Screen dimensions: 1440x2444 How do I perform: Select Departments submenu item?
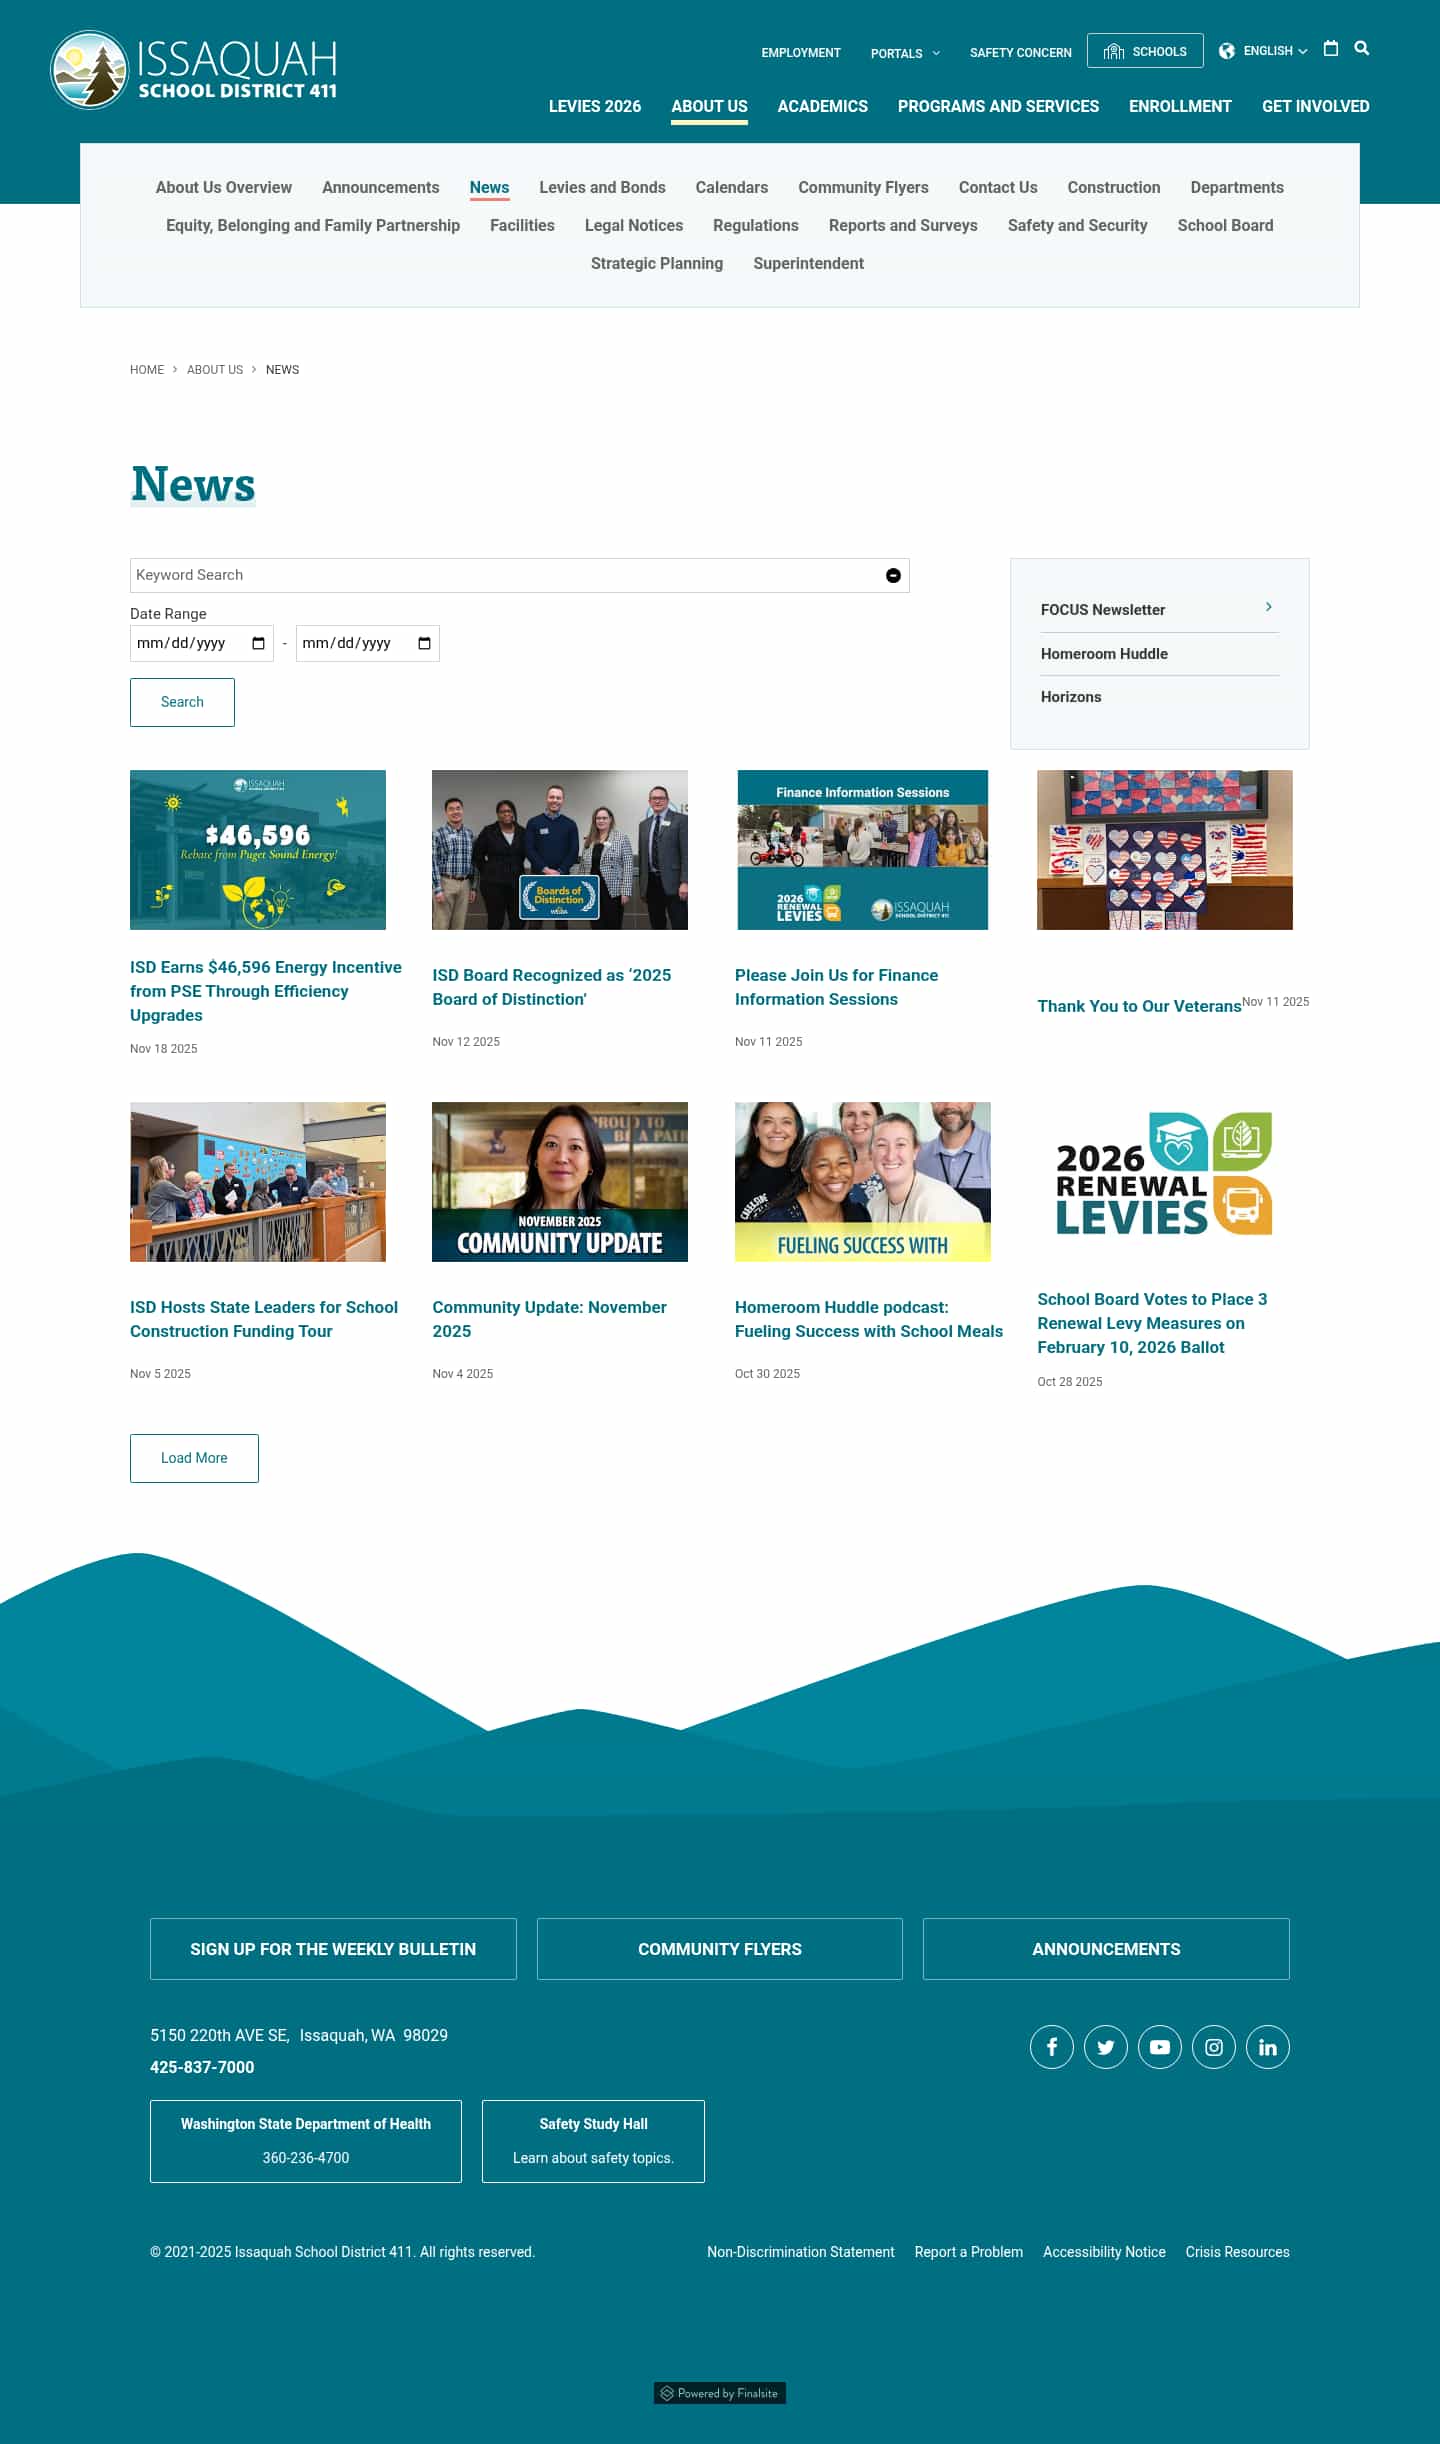1237,188
